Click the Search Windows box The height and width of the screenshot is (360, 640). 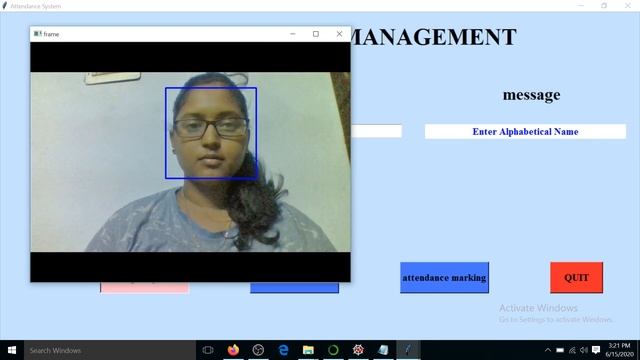[110, 350]
